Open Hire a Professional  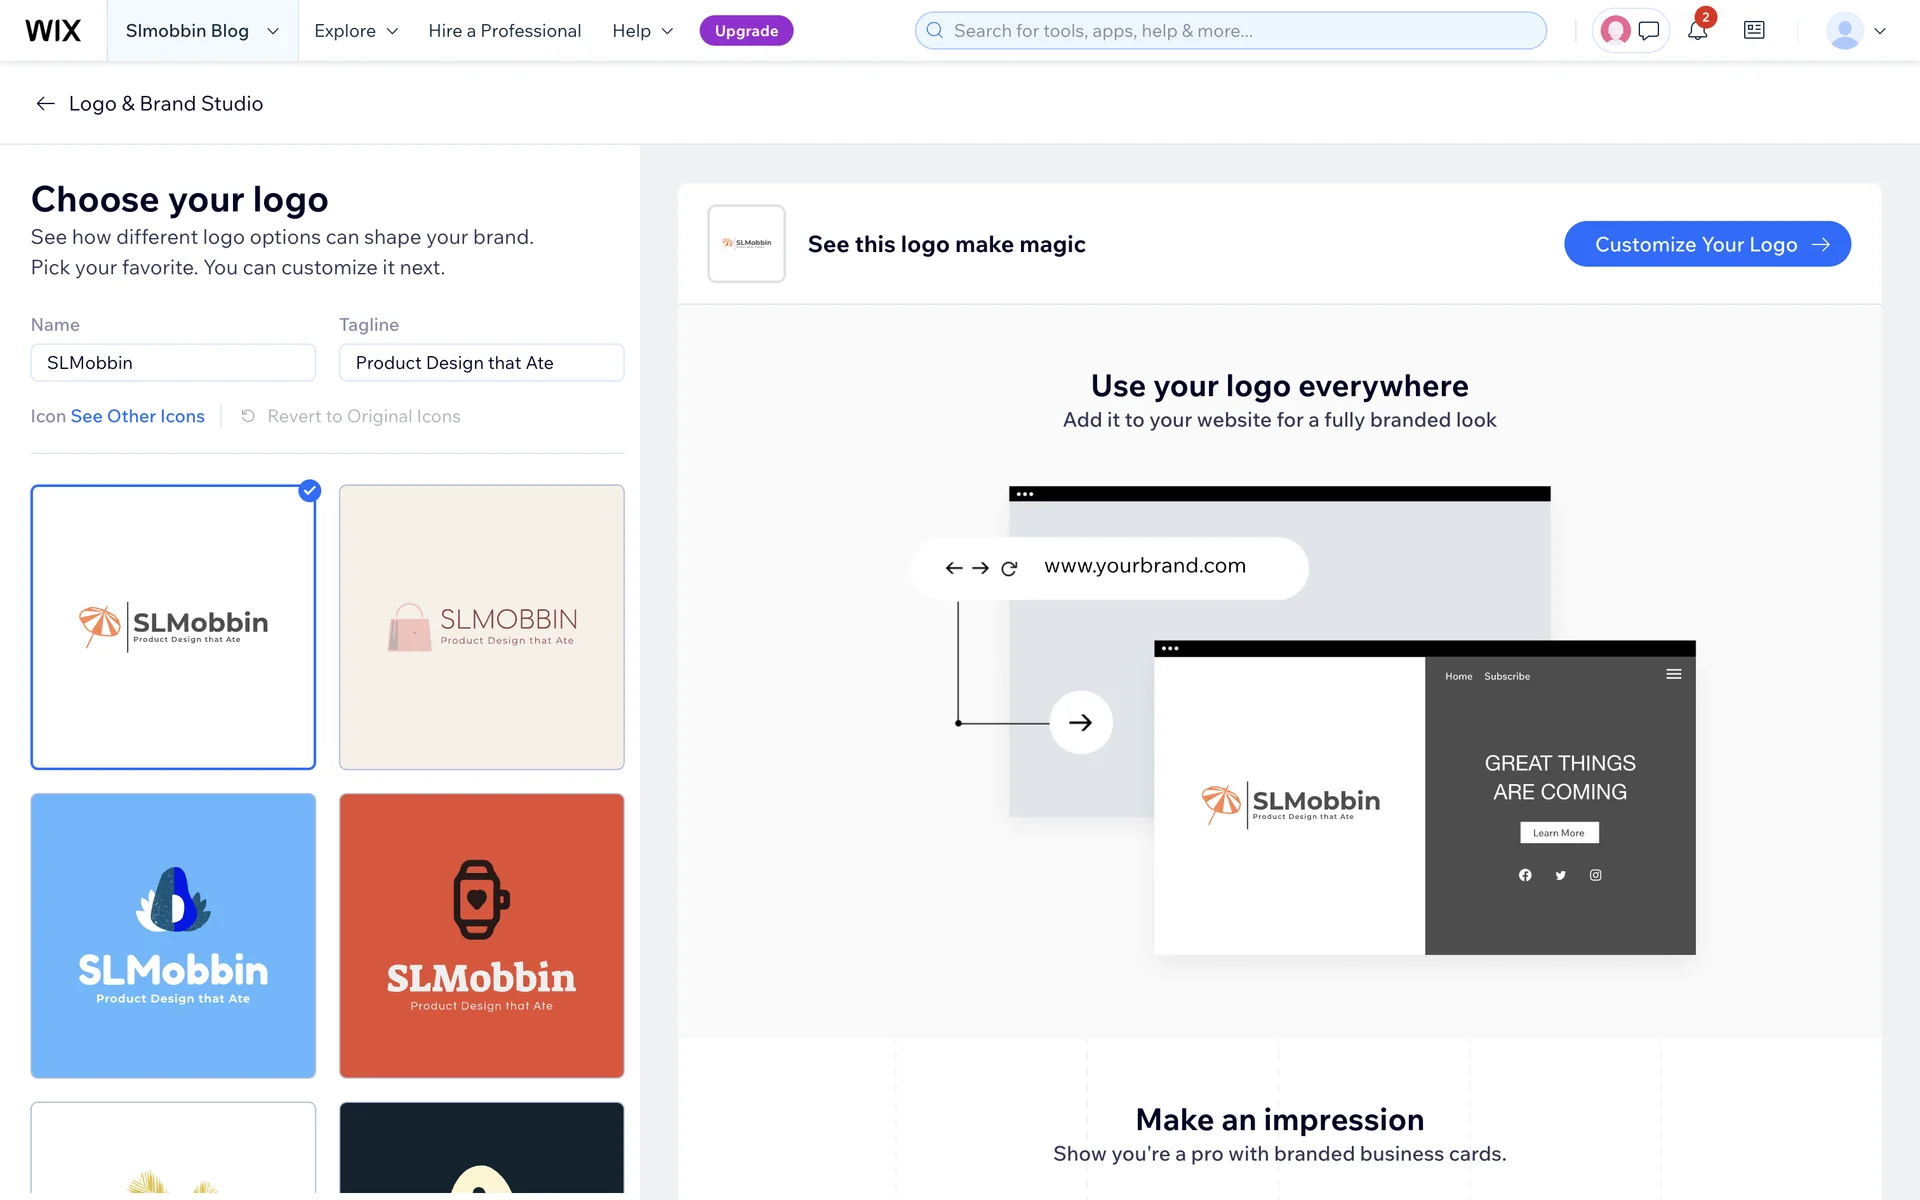(x=504, y=31)
